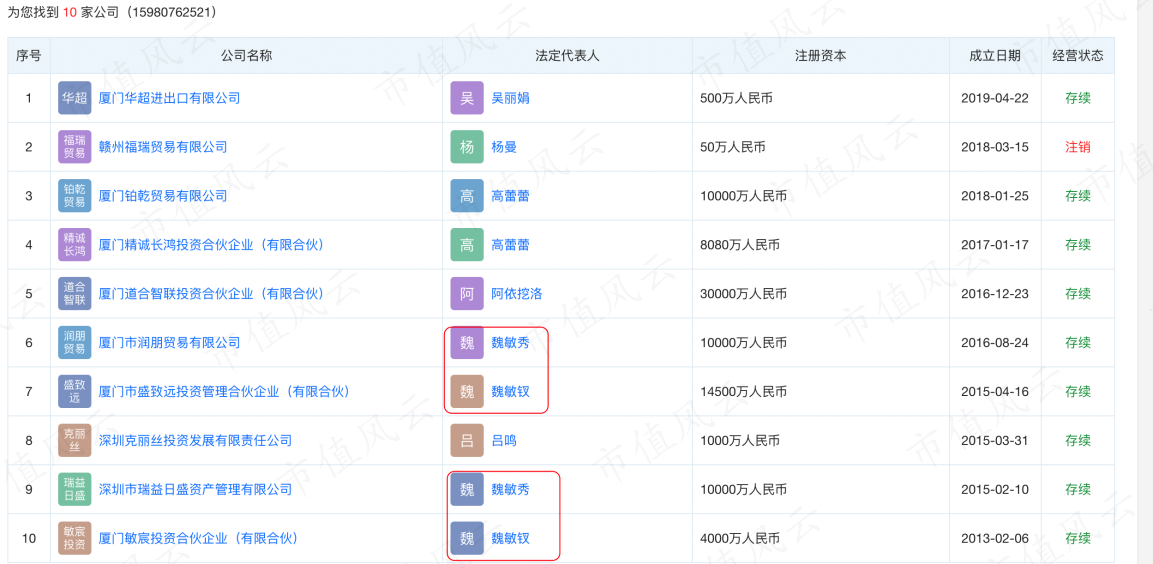Click the 吕 avatar next to 吕鸣
Image resolution: width=1153 pixels, height=564 pixels.
click(x=467, y=440)
